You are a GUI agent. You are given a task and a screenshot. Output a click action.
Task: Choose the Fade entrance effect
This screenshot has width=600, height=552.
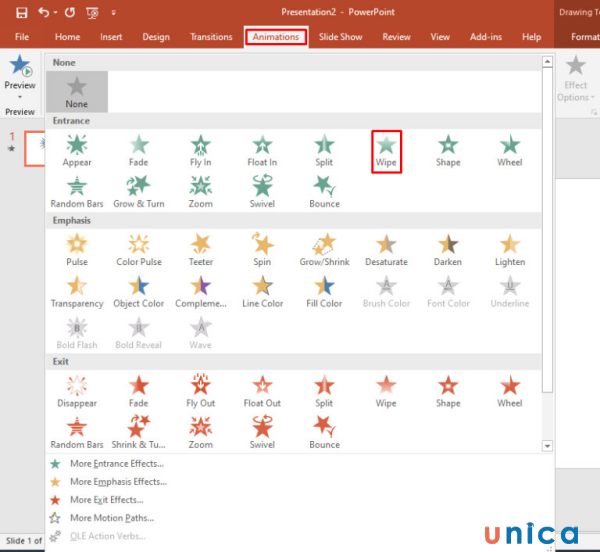tap(139, 151)
